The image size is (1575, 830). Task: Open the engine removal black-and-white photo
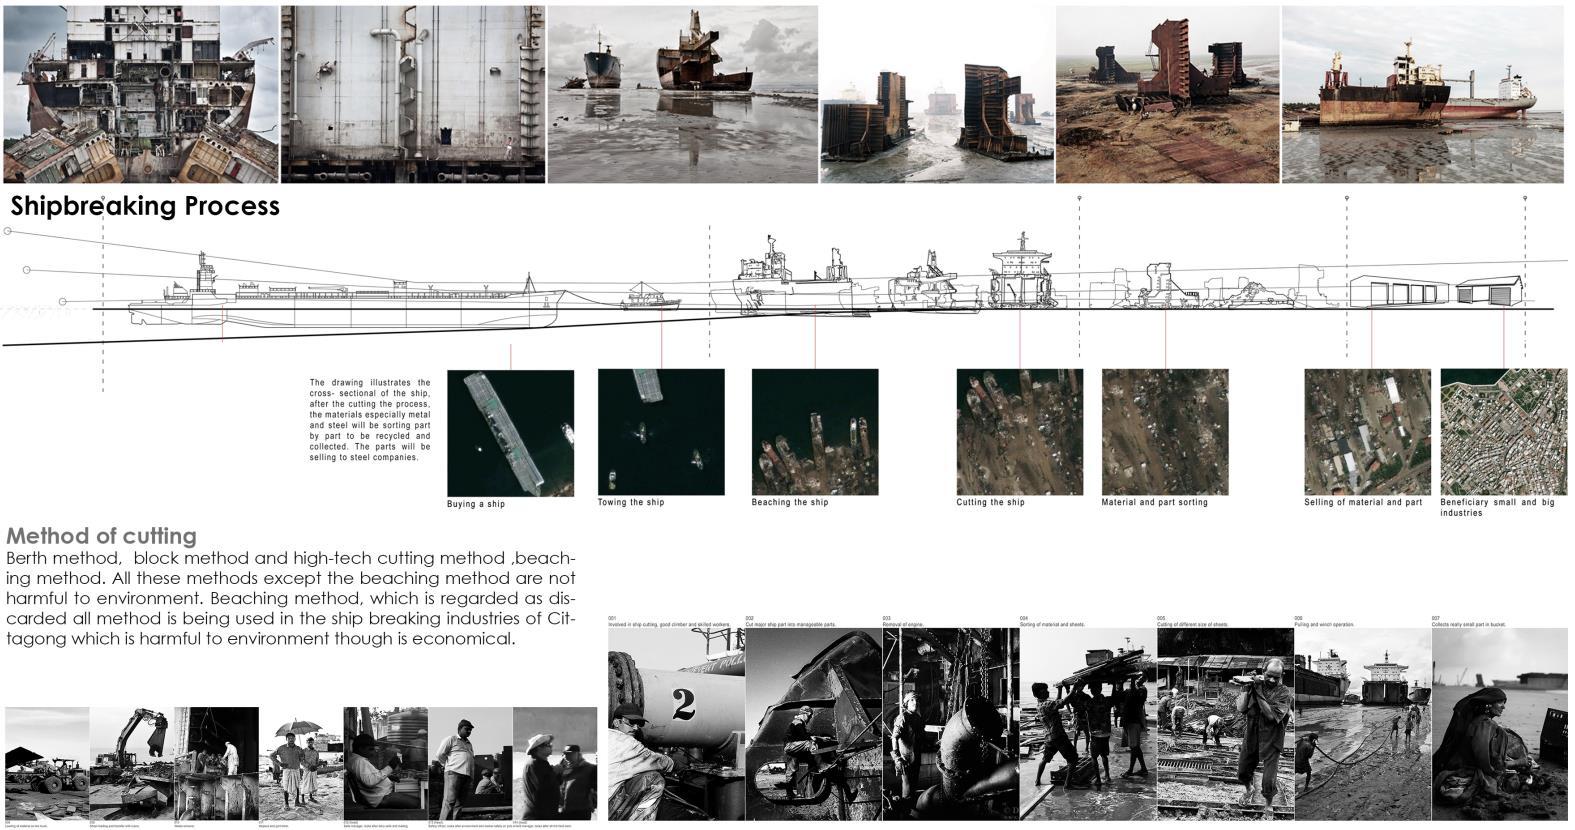coord(951,724)
